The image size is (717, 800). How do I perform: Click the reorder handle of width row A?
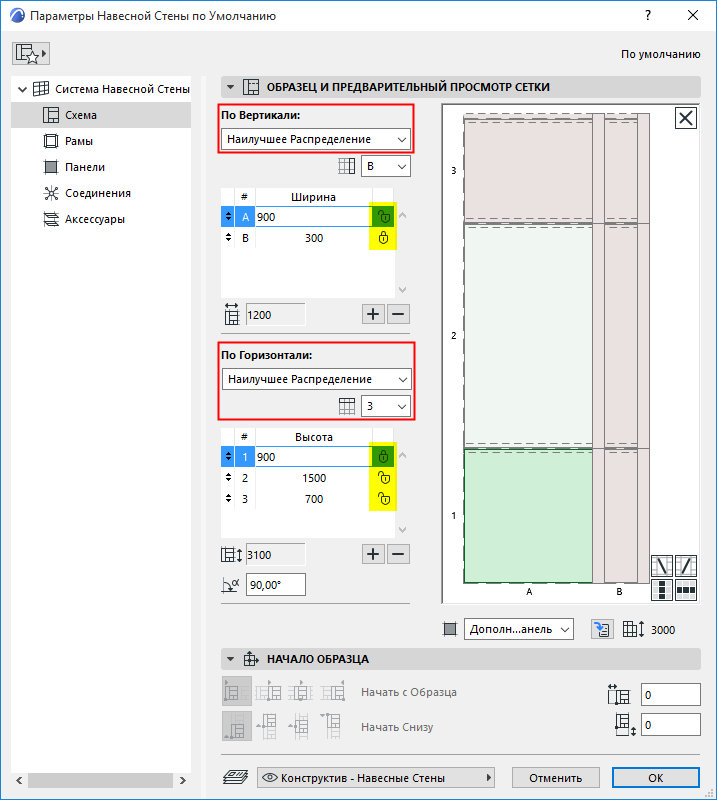pyautogui.click(x=228, y=217)
